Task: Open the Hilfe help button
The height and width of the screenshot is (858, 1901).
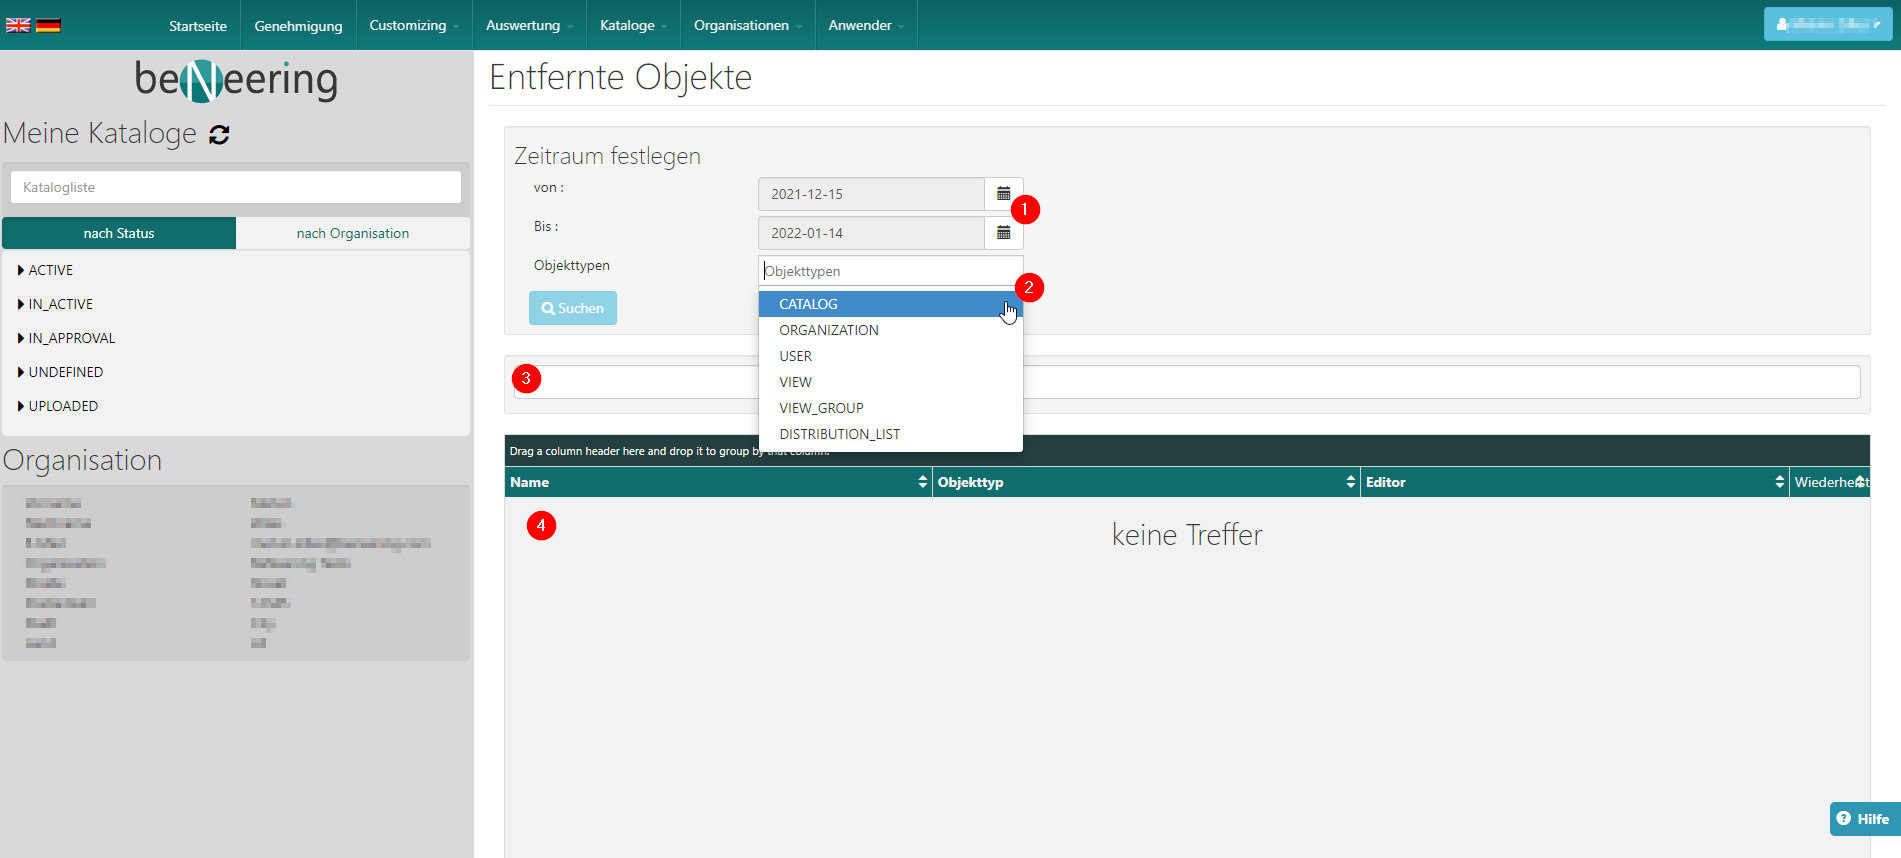Action: [1864, 819]
